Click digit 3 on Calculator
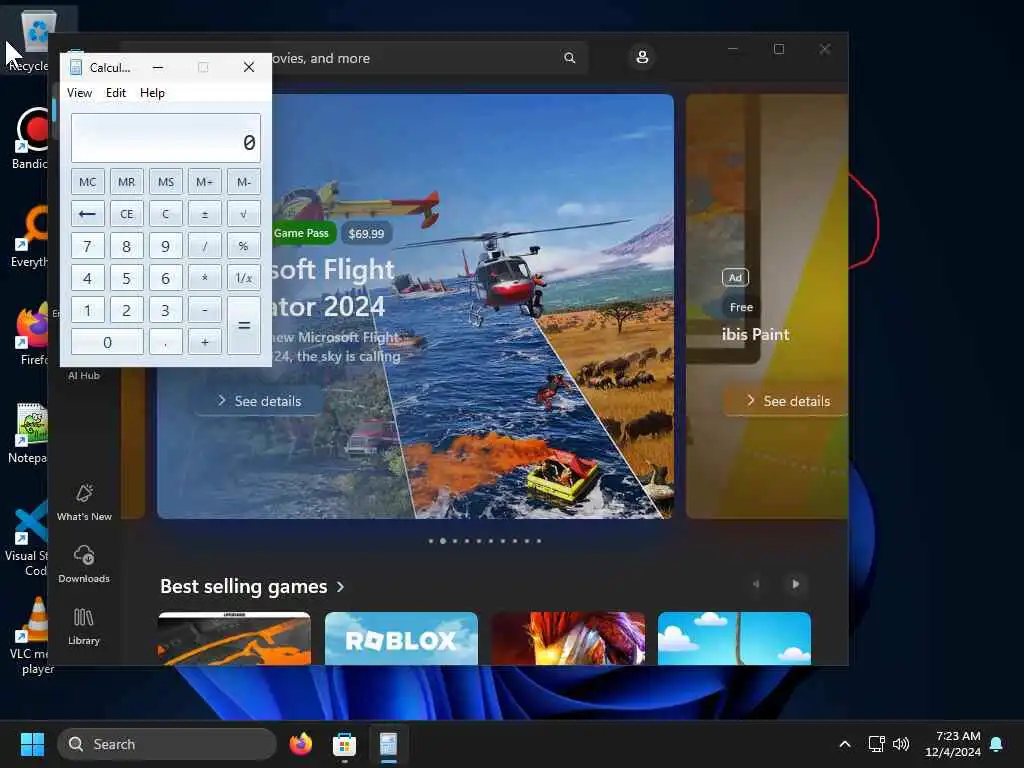The height and width of the screenshot is (768, 1024). click(166, 310)
